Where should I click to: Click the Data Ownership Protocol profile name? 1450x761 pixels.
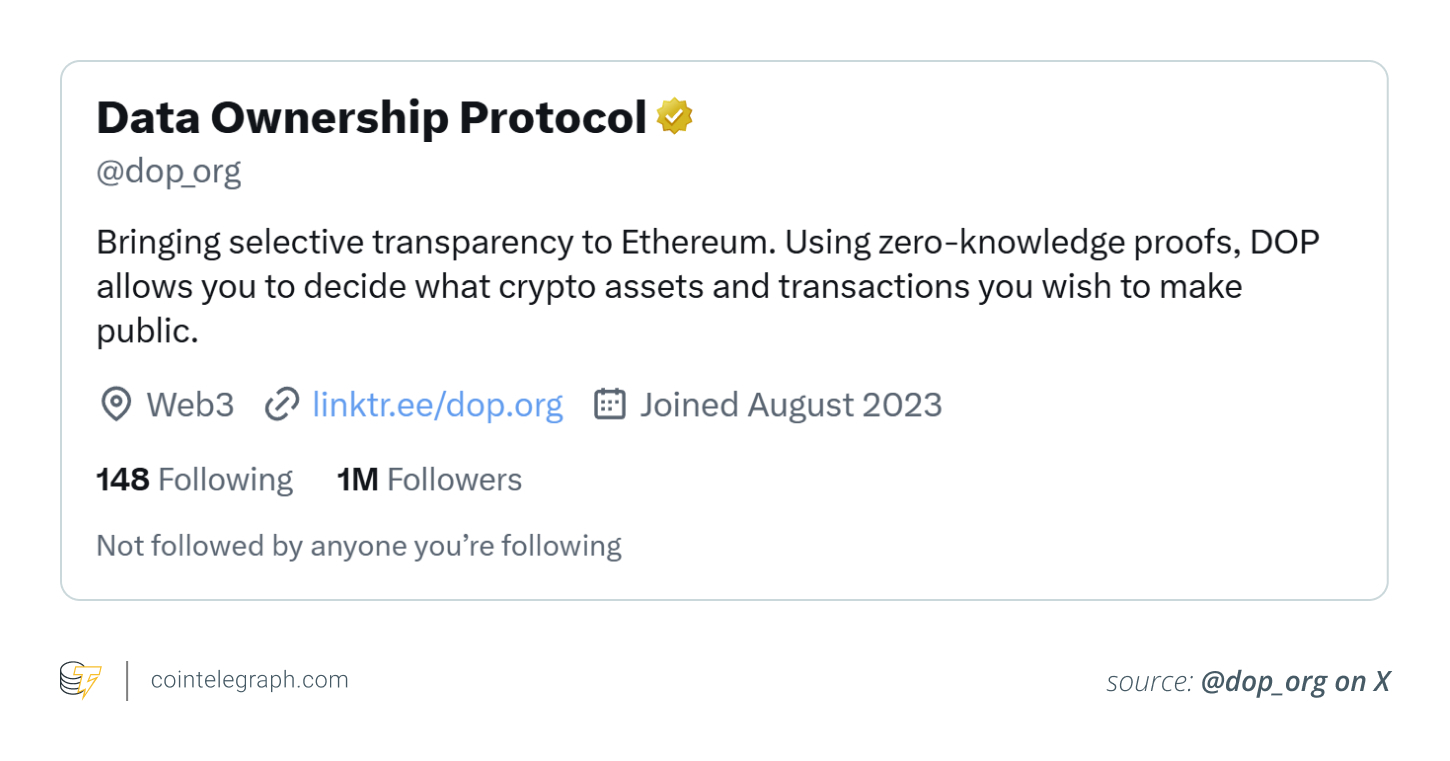pyautogui.click(x=371, y=118)
